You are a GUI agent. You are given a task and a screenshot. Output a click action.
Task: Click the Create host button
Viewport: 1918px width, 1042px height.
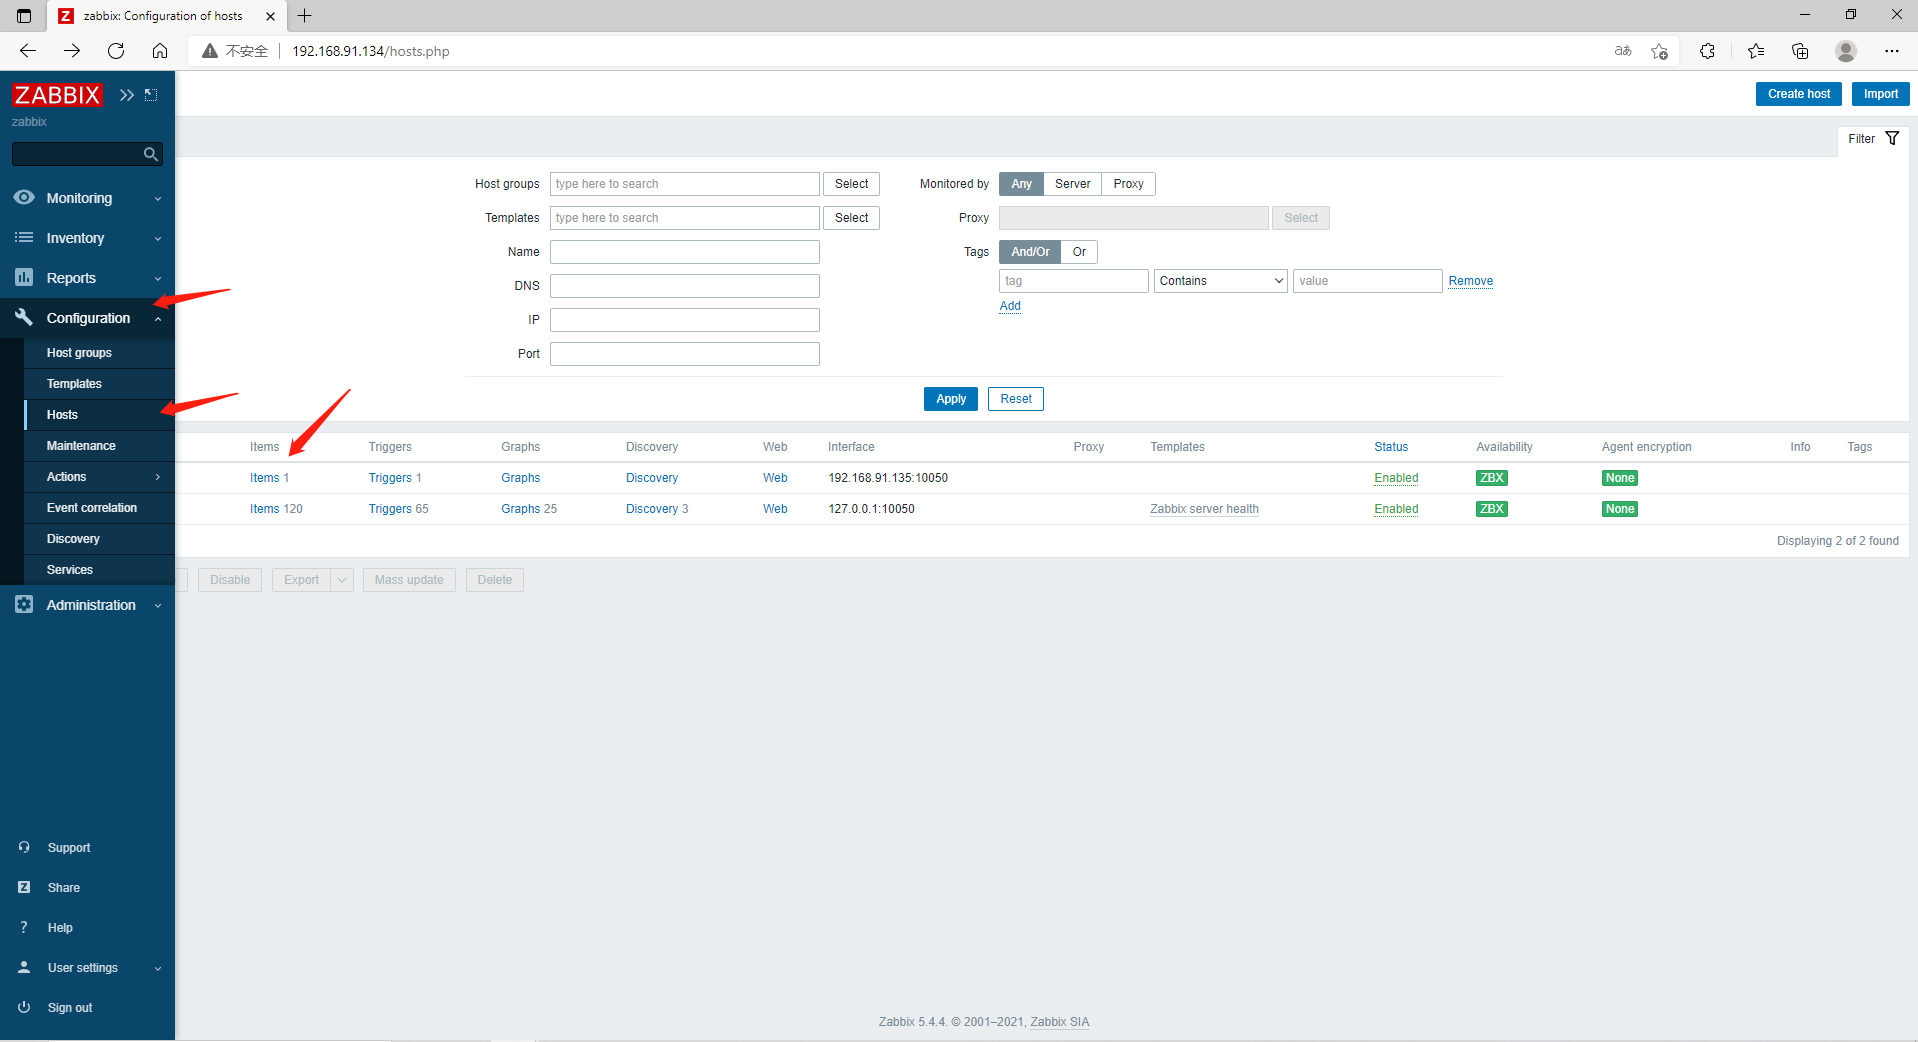[1798, 94]
